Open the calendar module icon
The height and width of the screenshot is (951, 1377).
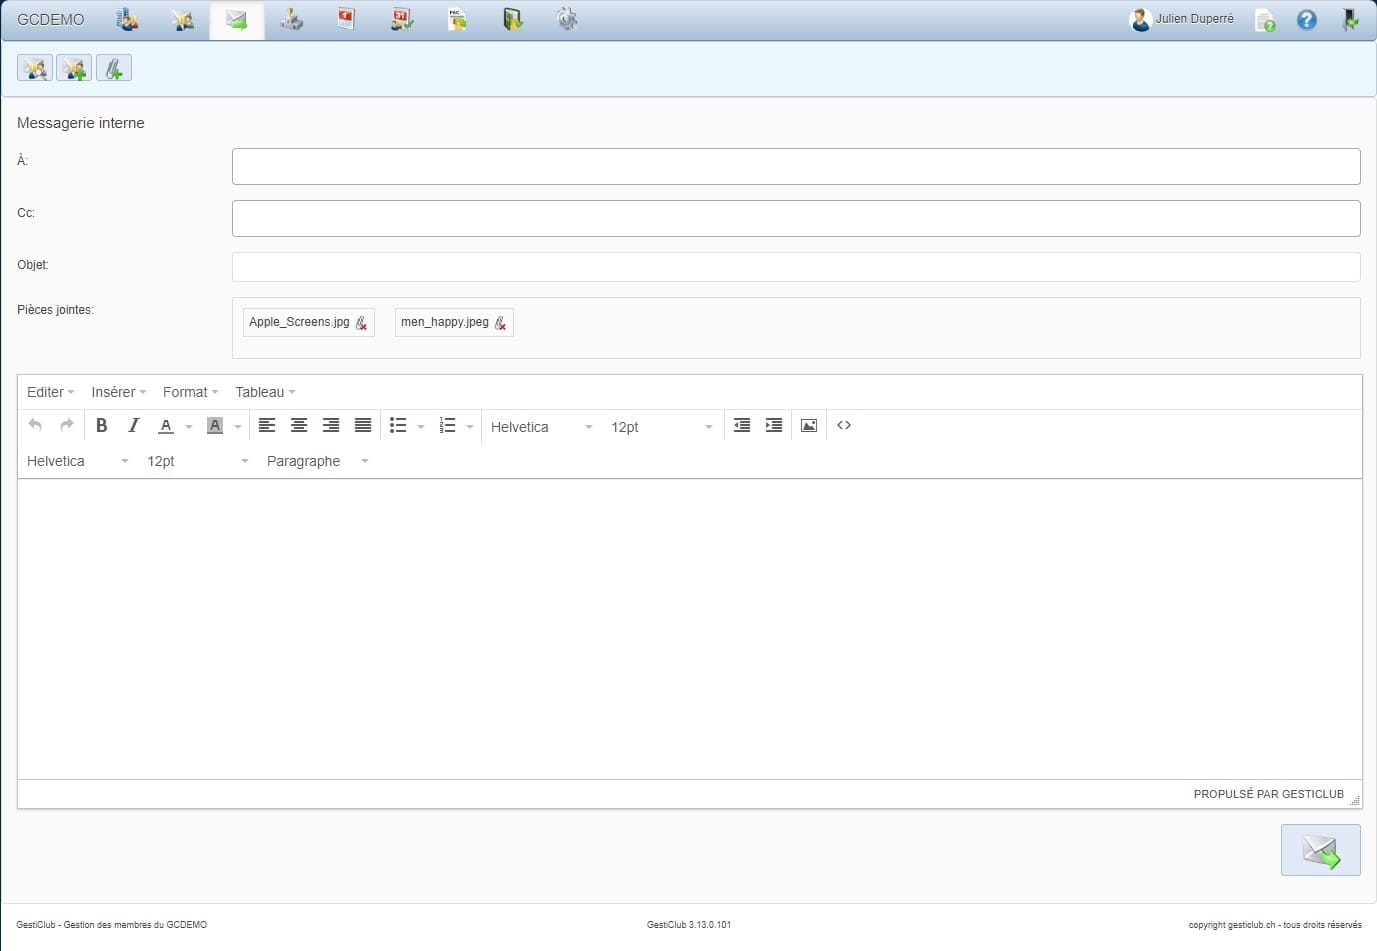click(402, 19)
